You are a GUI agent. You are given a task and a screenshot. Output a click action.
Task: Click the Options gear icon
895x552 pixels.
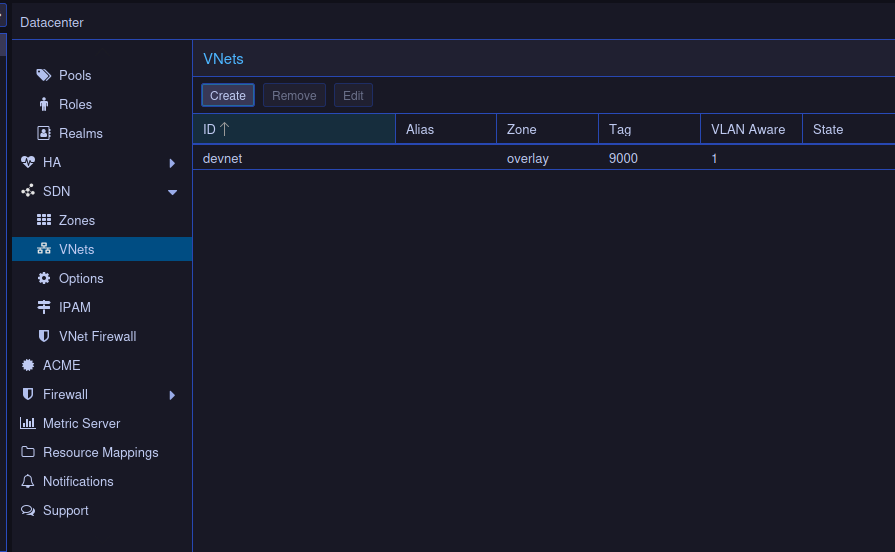(x=44, y=278)
